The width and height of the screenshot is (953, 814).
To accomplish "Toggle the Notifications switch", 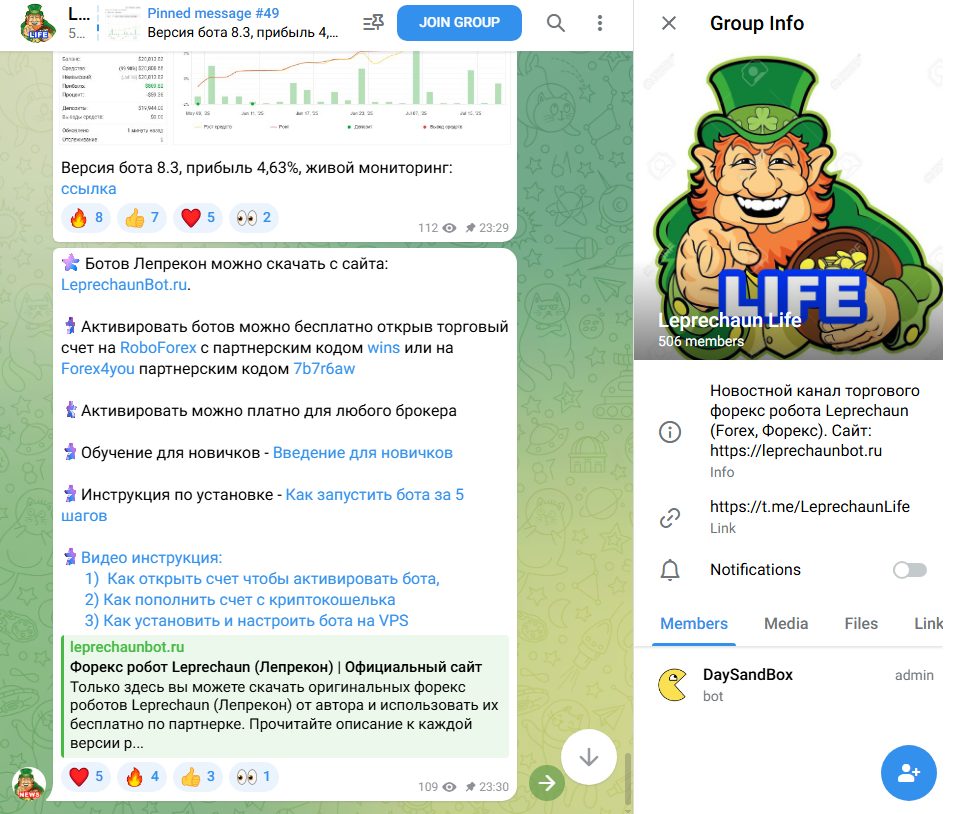I will 909,570.
